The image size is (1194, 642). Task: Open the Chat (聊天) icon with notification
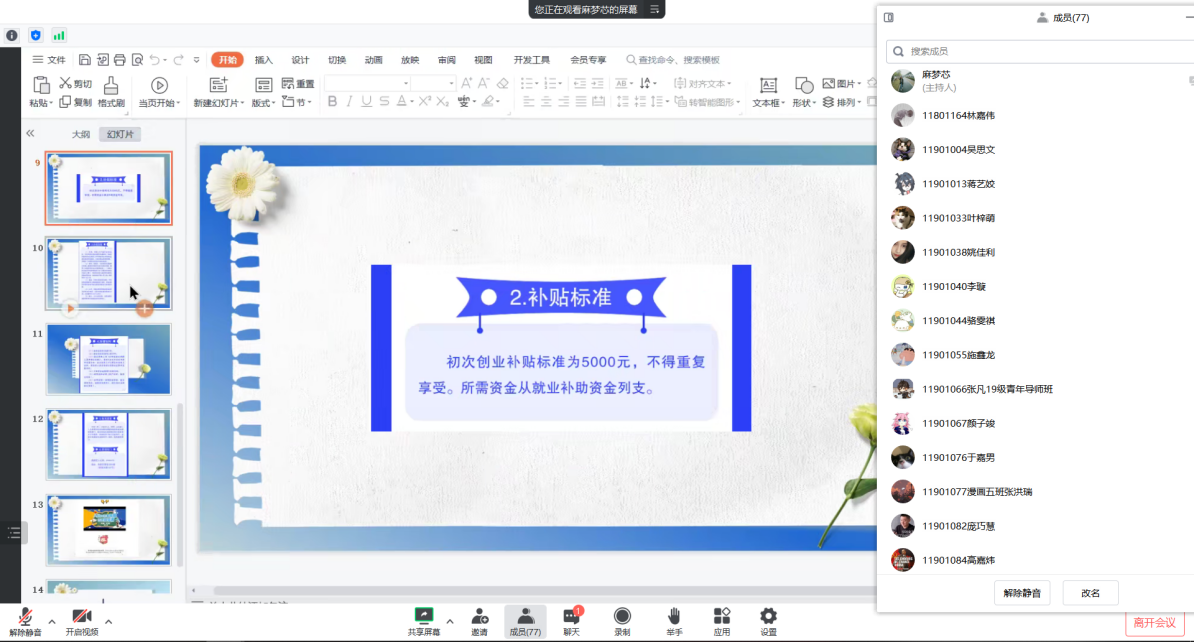572,617
